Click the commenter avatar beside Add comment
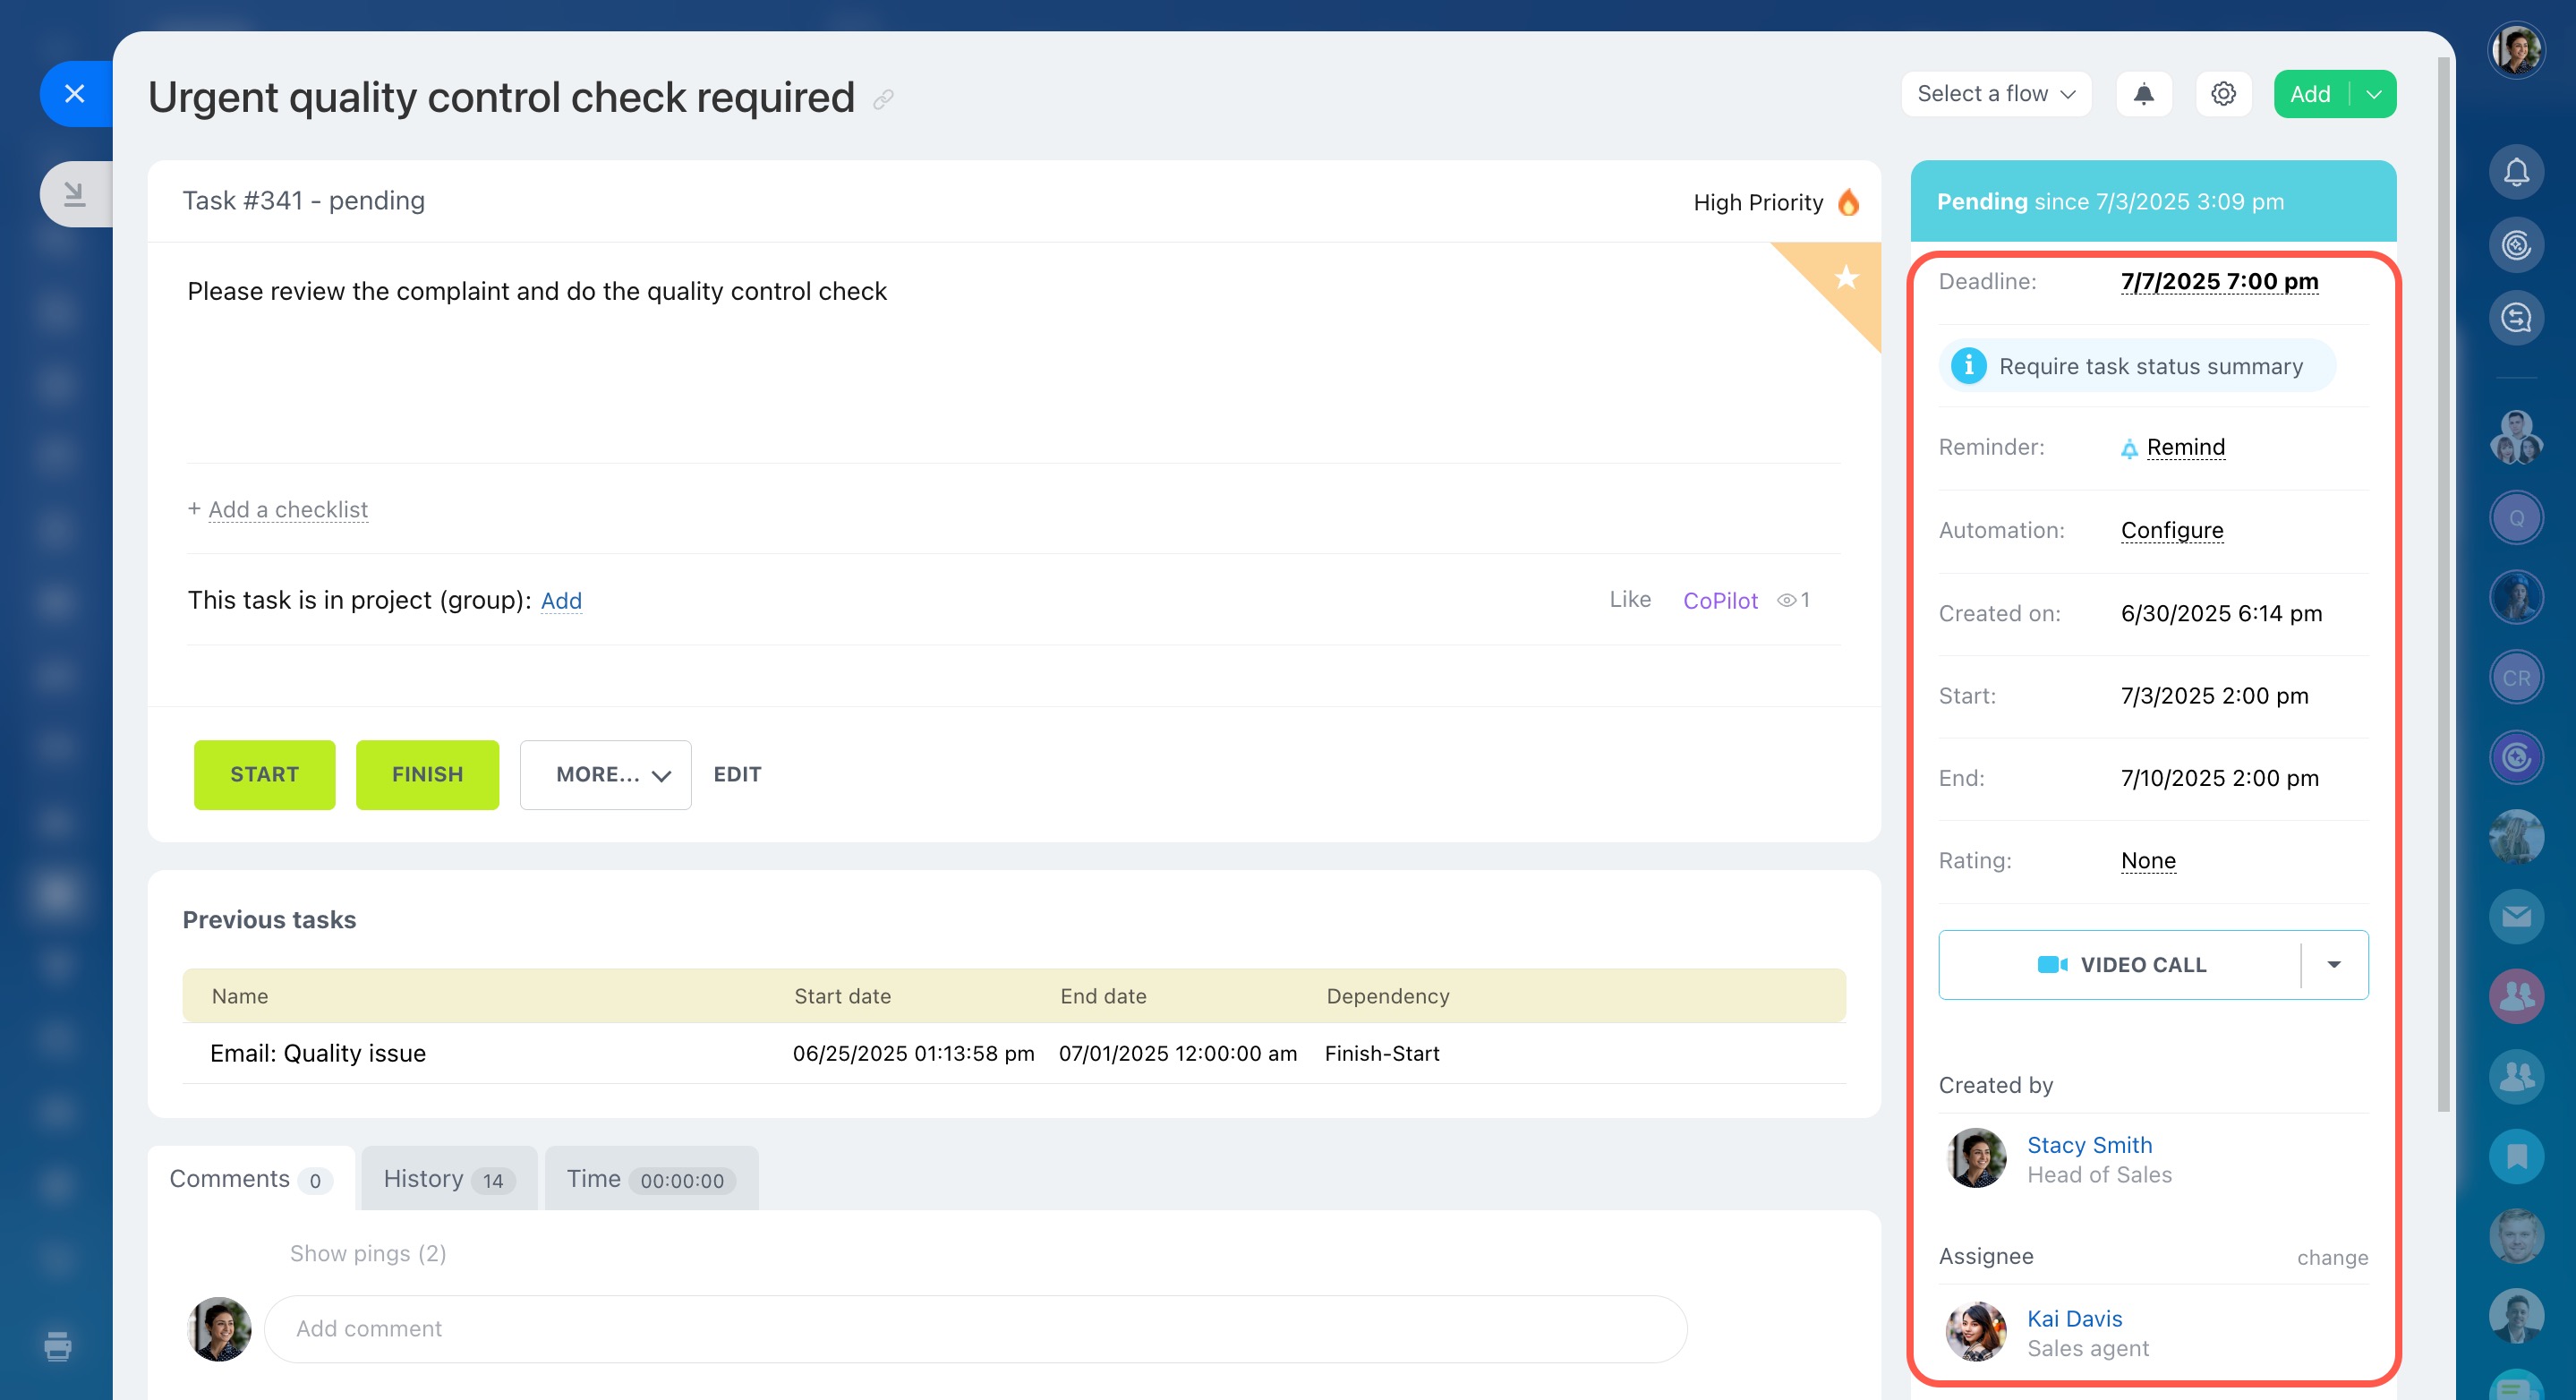2576x1400 pixels. (219, 1329)
